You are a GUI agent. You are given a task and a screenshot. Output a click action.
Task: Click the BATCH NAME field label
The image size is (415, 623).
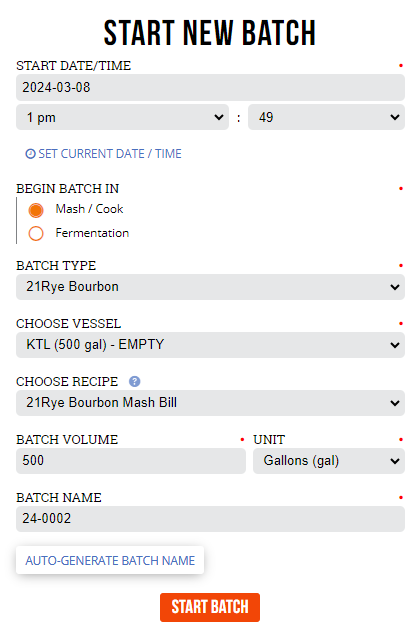(59, 497)
